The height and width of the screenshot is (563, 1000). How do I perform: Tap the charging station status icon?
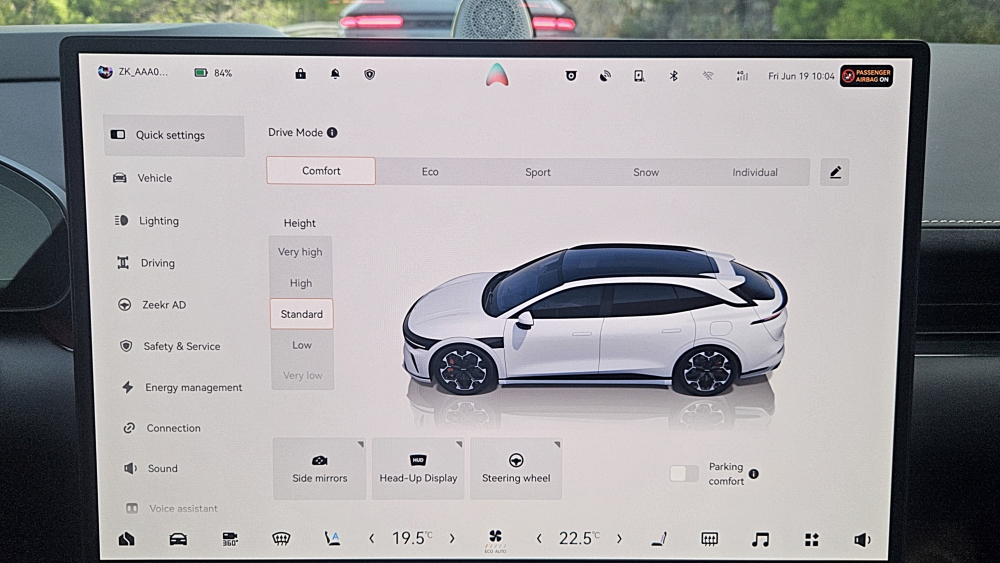click(x=639, y=76)
